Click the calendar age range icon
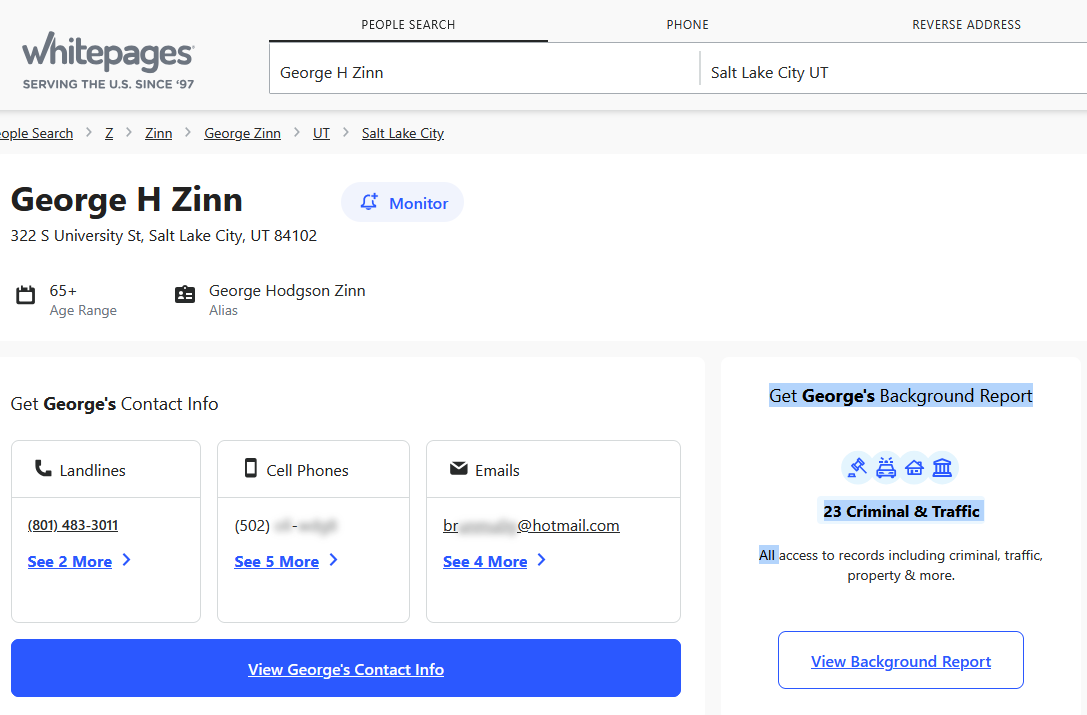 click(26, 295)
